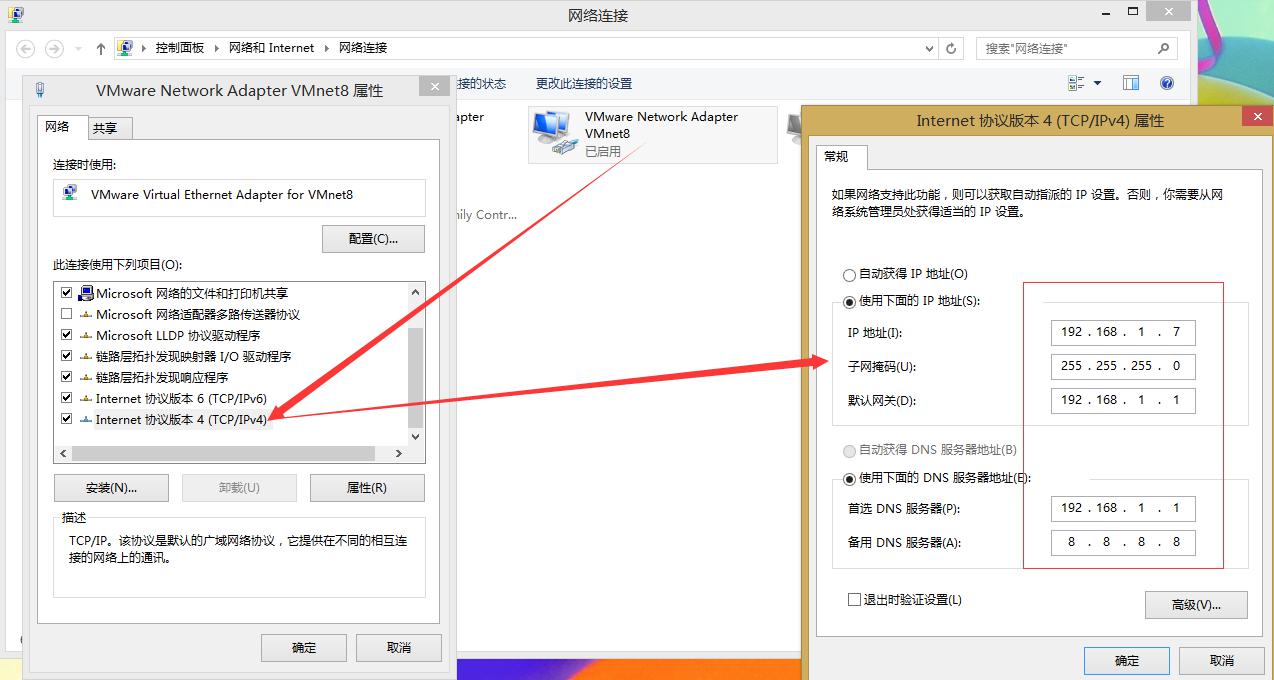
Task: Switch to the 共享 tab
Action: pos(105,128)
